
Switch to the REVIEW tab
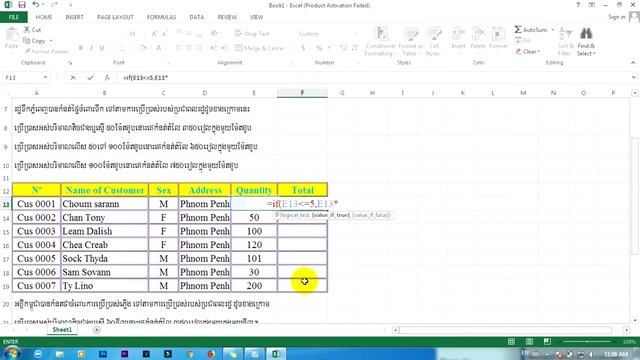pyautogui.click(x=227, y=17)
